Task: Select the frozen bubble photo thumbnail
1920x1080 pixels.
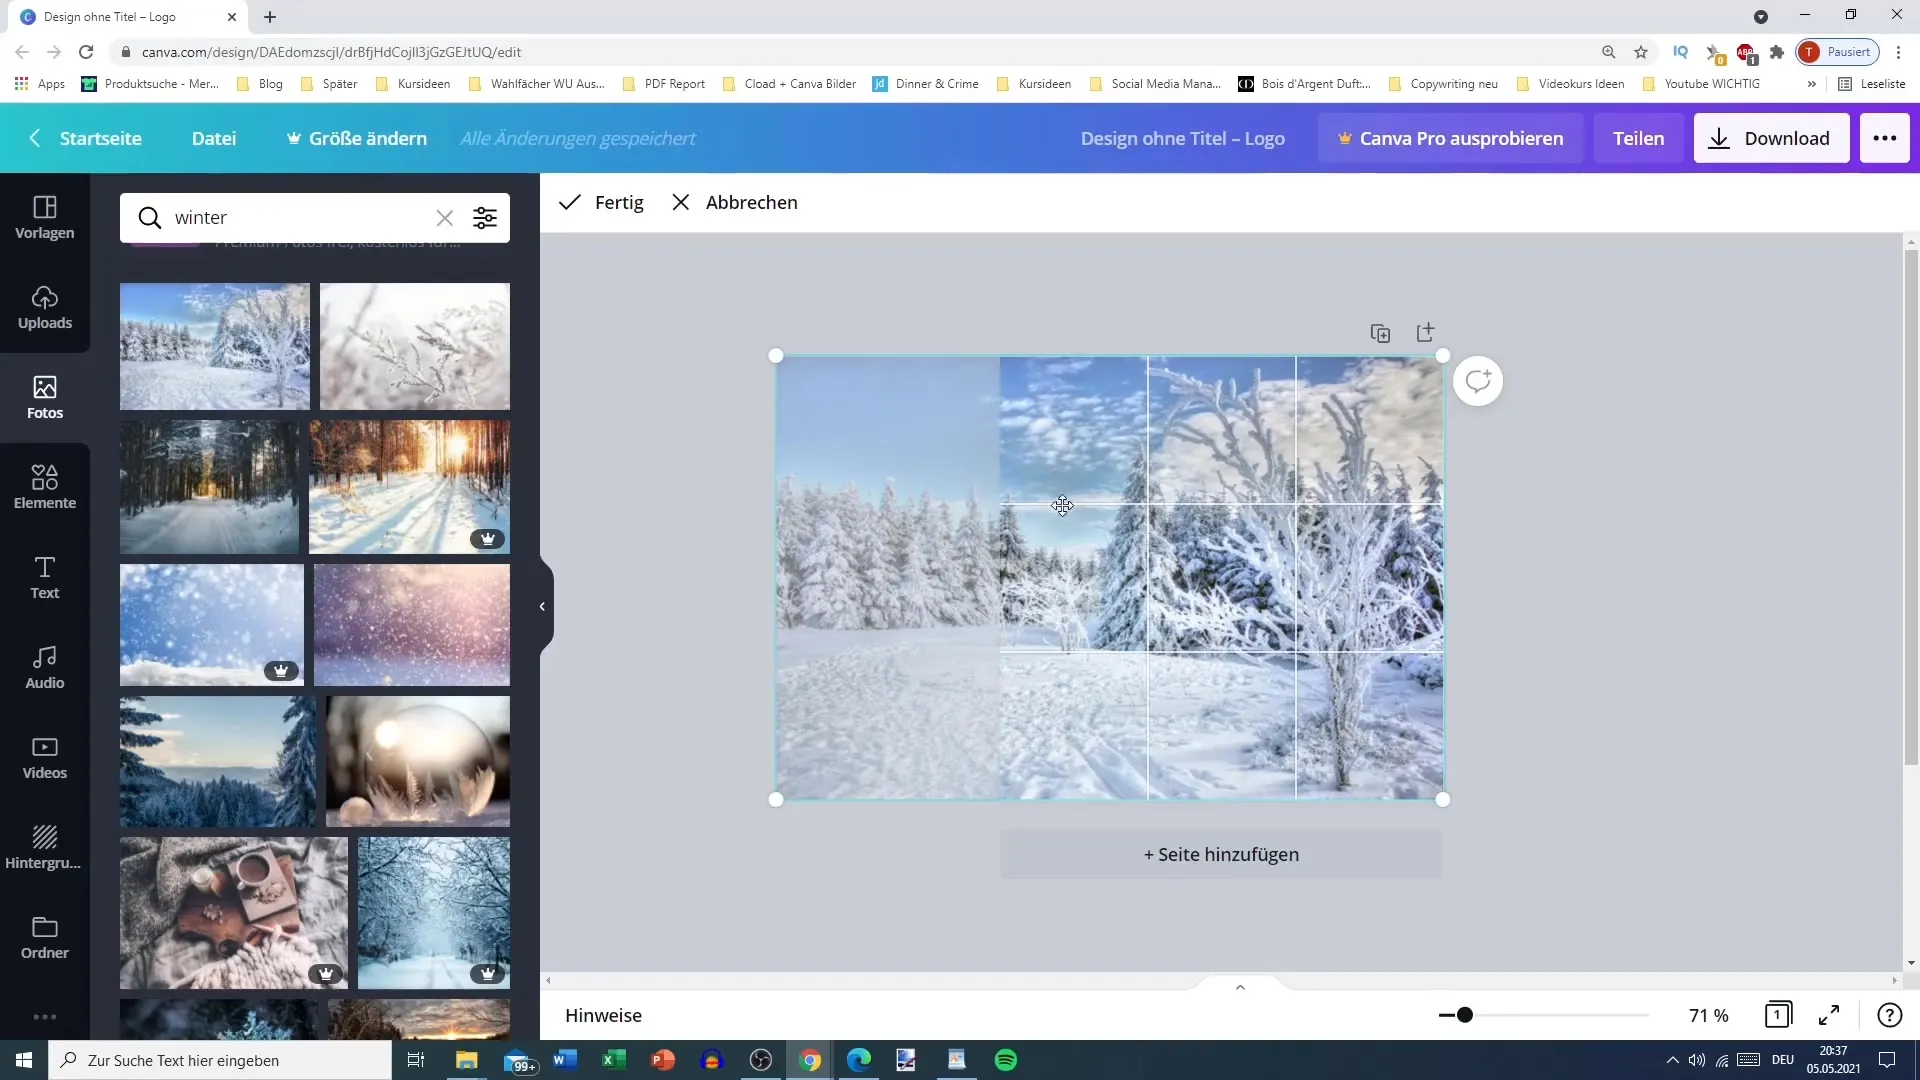Action: [418, 761]
